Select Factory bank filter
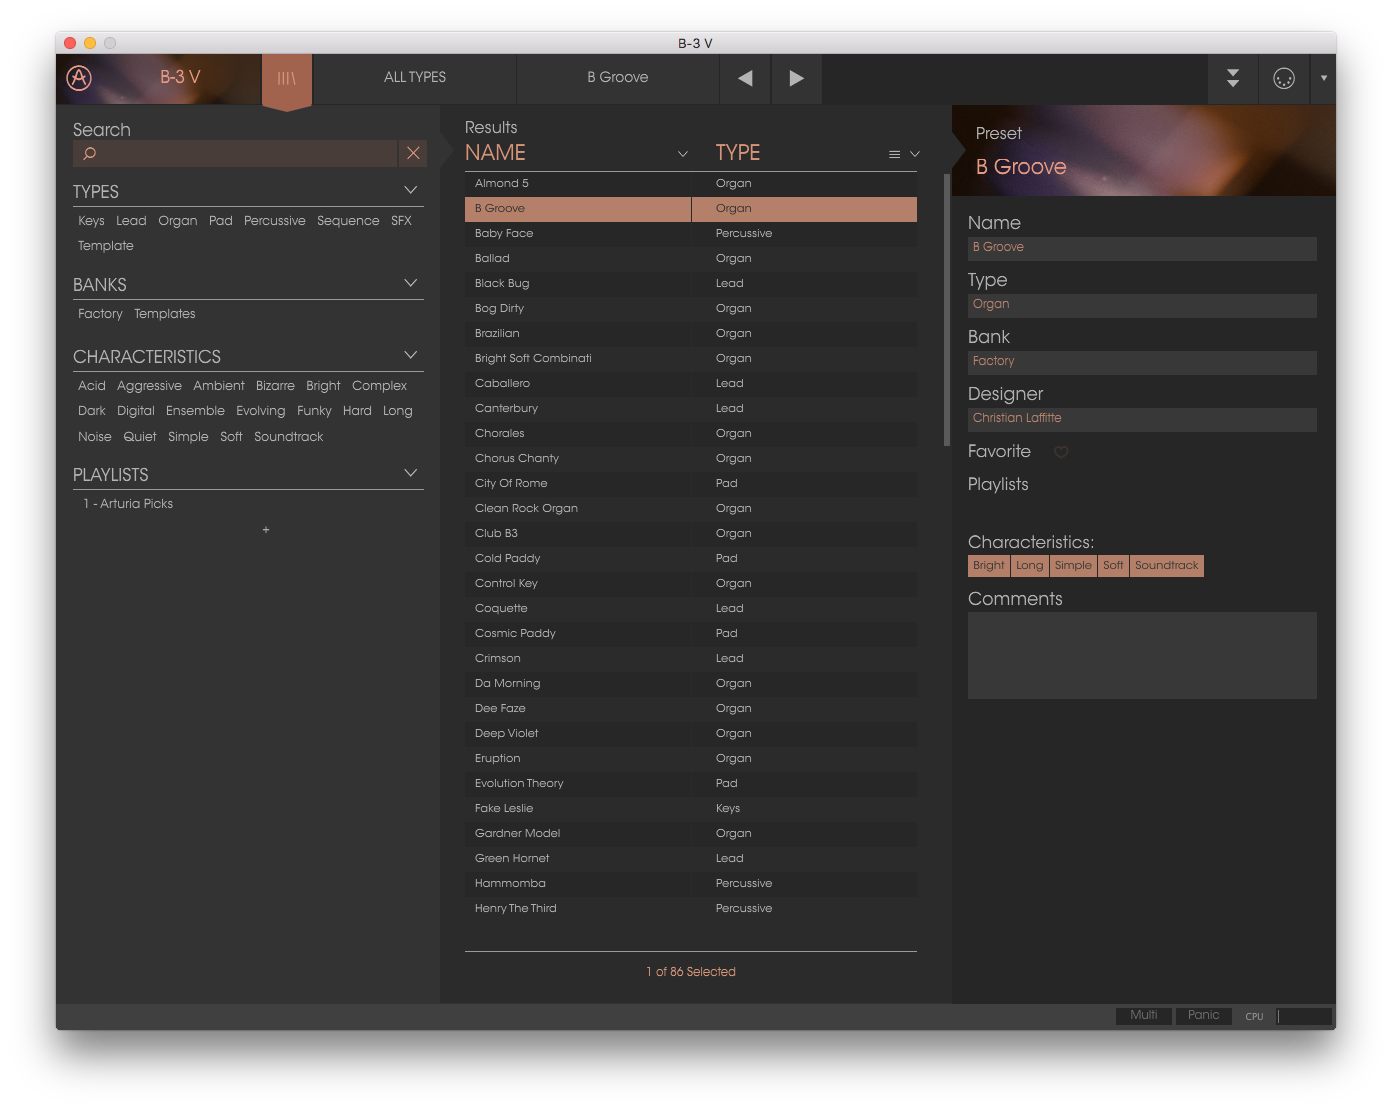The width and height of the screenshot is (1392, 1110). (100, 314)
